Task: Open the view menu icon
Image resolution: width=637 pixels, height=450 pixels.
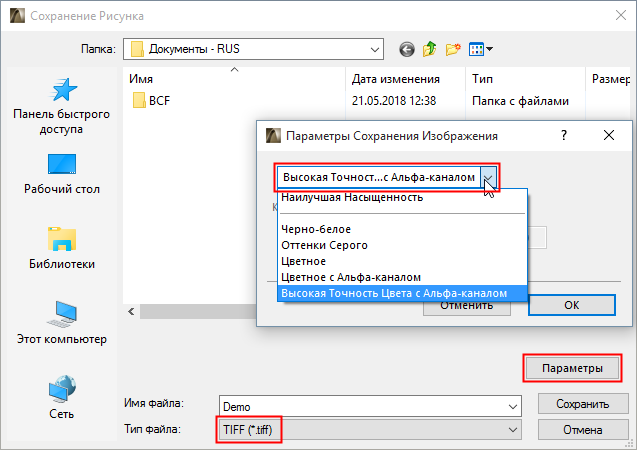Action: (x=481, y=49)
